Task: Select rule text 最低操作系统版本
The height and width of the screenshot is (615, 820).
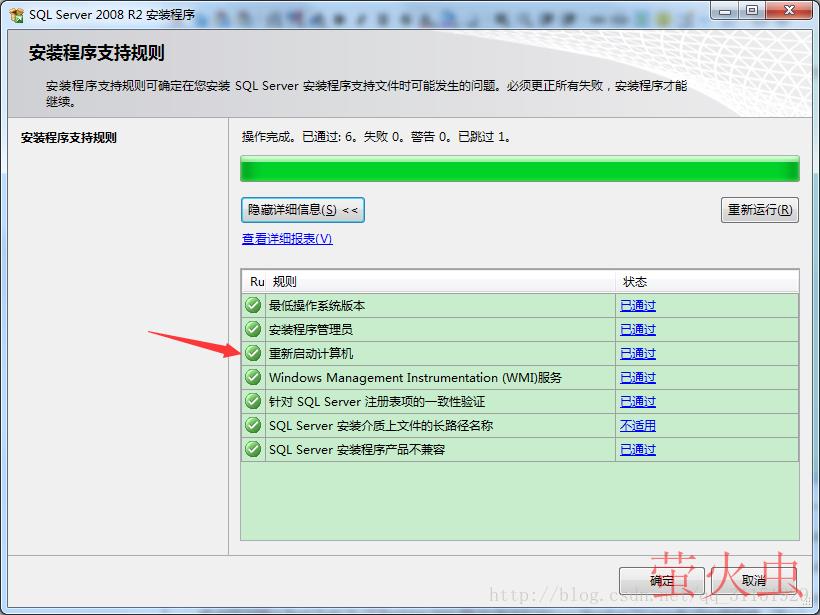Action: tap(317, 305)
